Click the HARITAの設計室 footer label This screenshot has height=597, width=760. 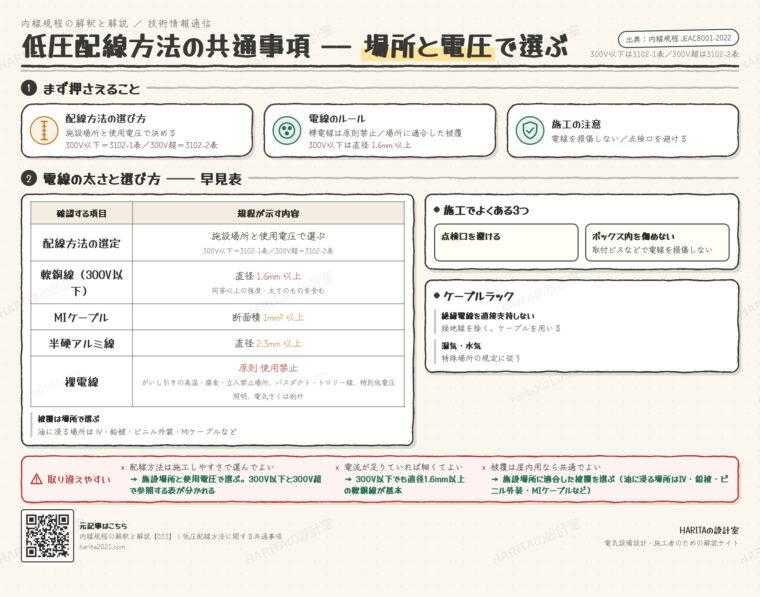(x=709, y=530)
